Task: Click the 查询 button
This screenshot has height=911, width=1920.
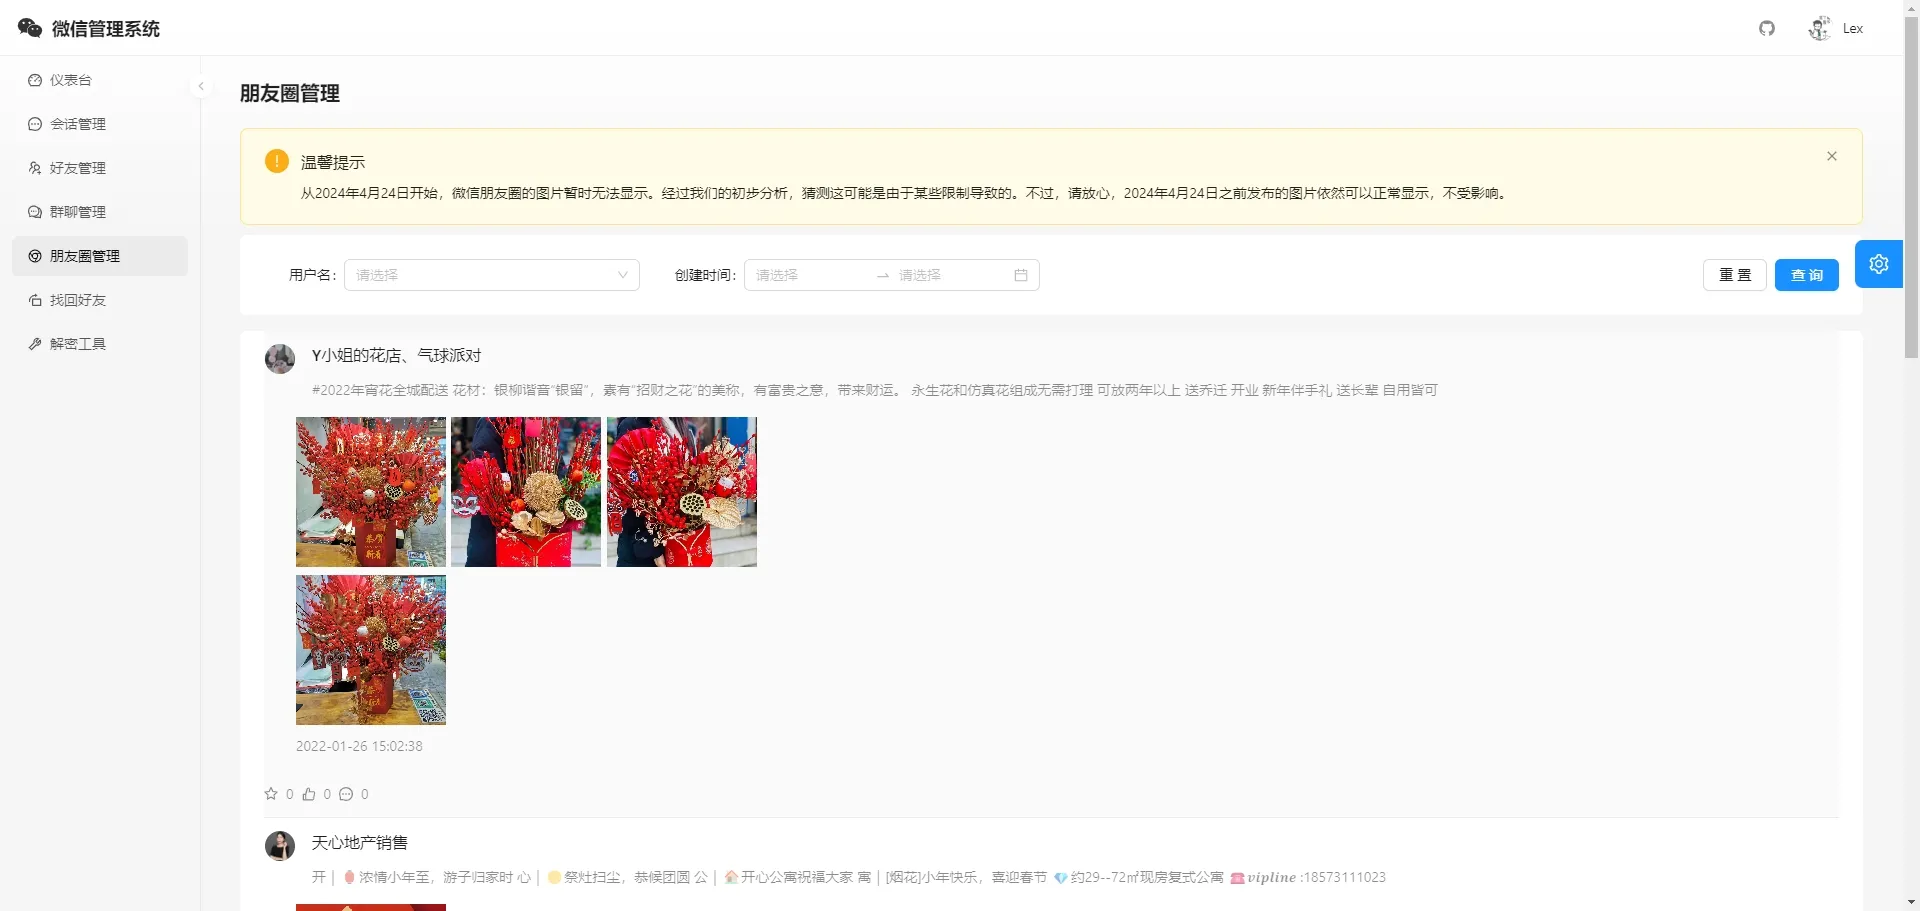Action: pyautogui.click(x=1807, y=275)
